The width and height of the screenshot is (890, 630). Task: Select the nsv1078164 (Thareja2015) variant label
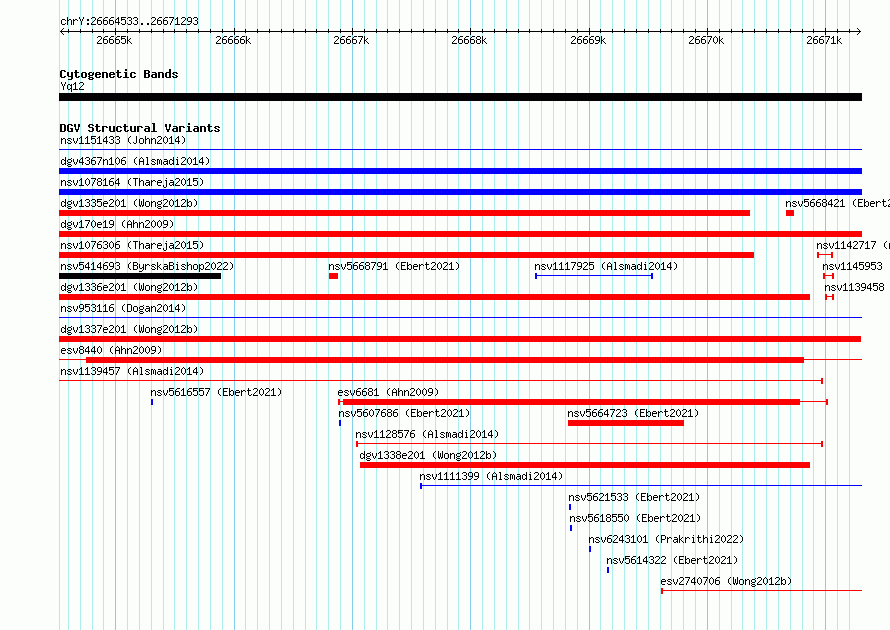132,182
